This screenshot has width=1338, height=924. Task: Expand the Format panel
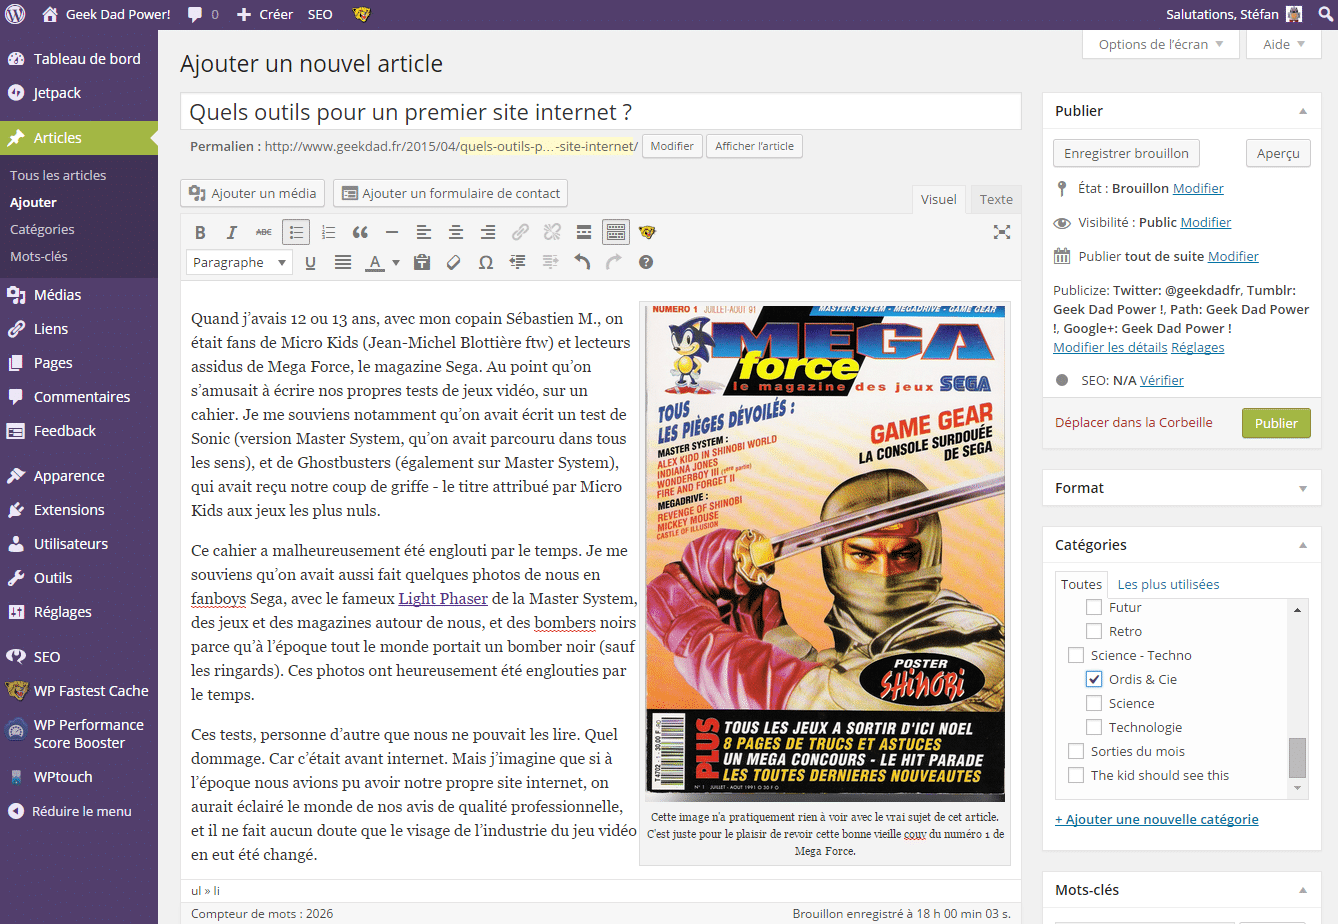click(x=1302, y=488)
